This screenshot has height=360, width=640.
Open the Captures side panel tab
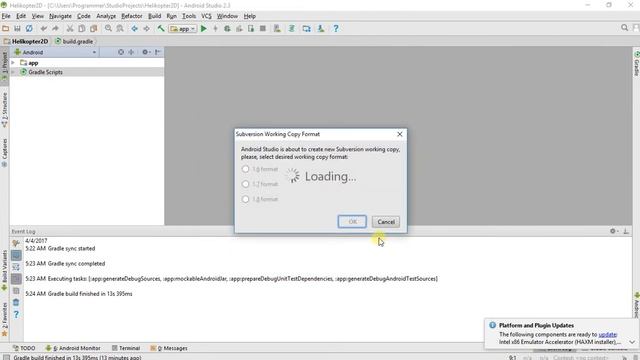tap(4, 153)
